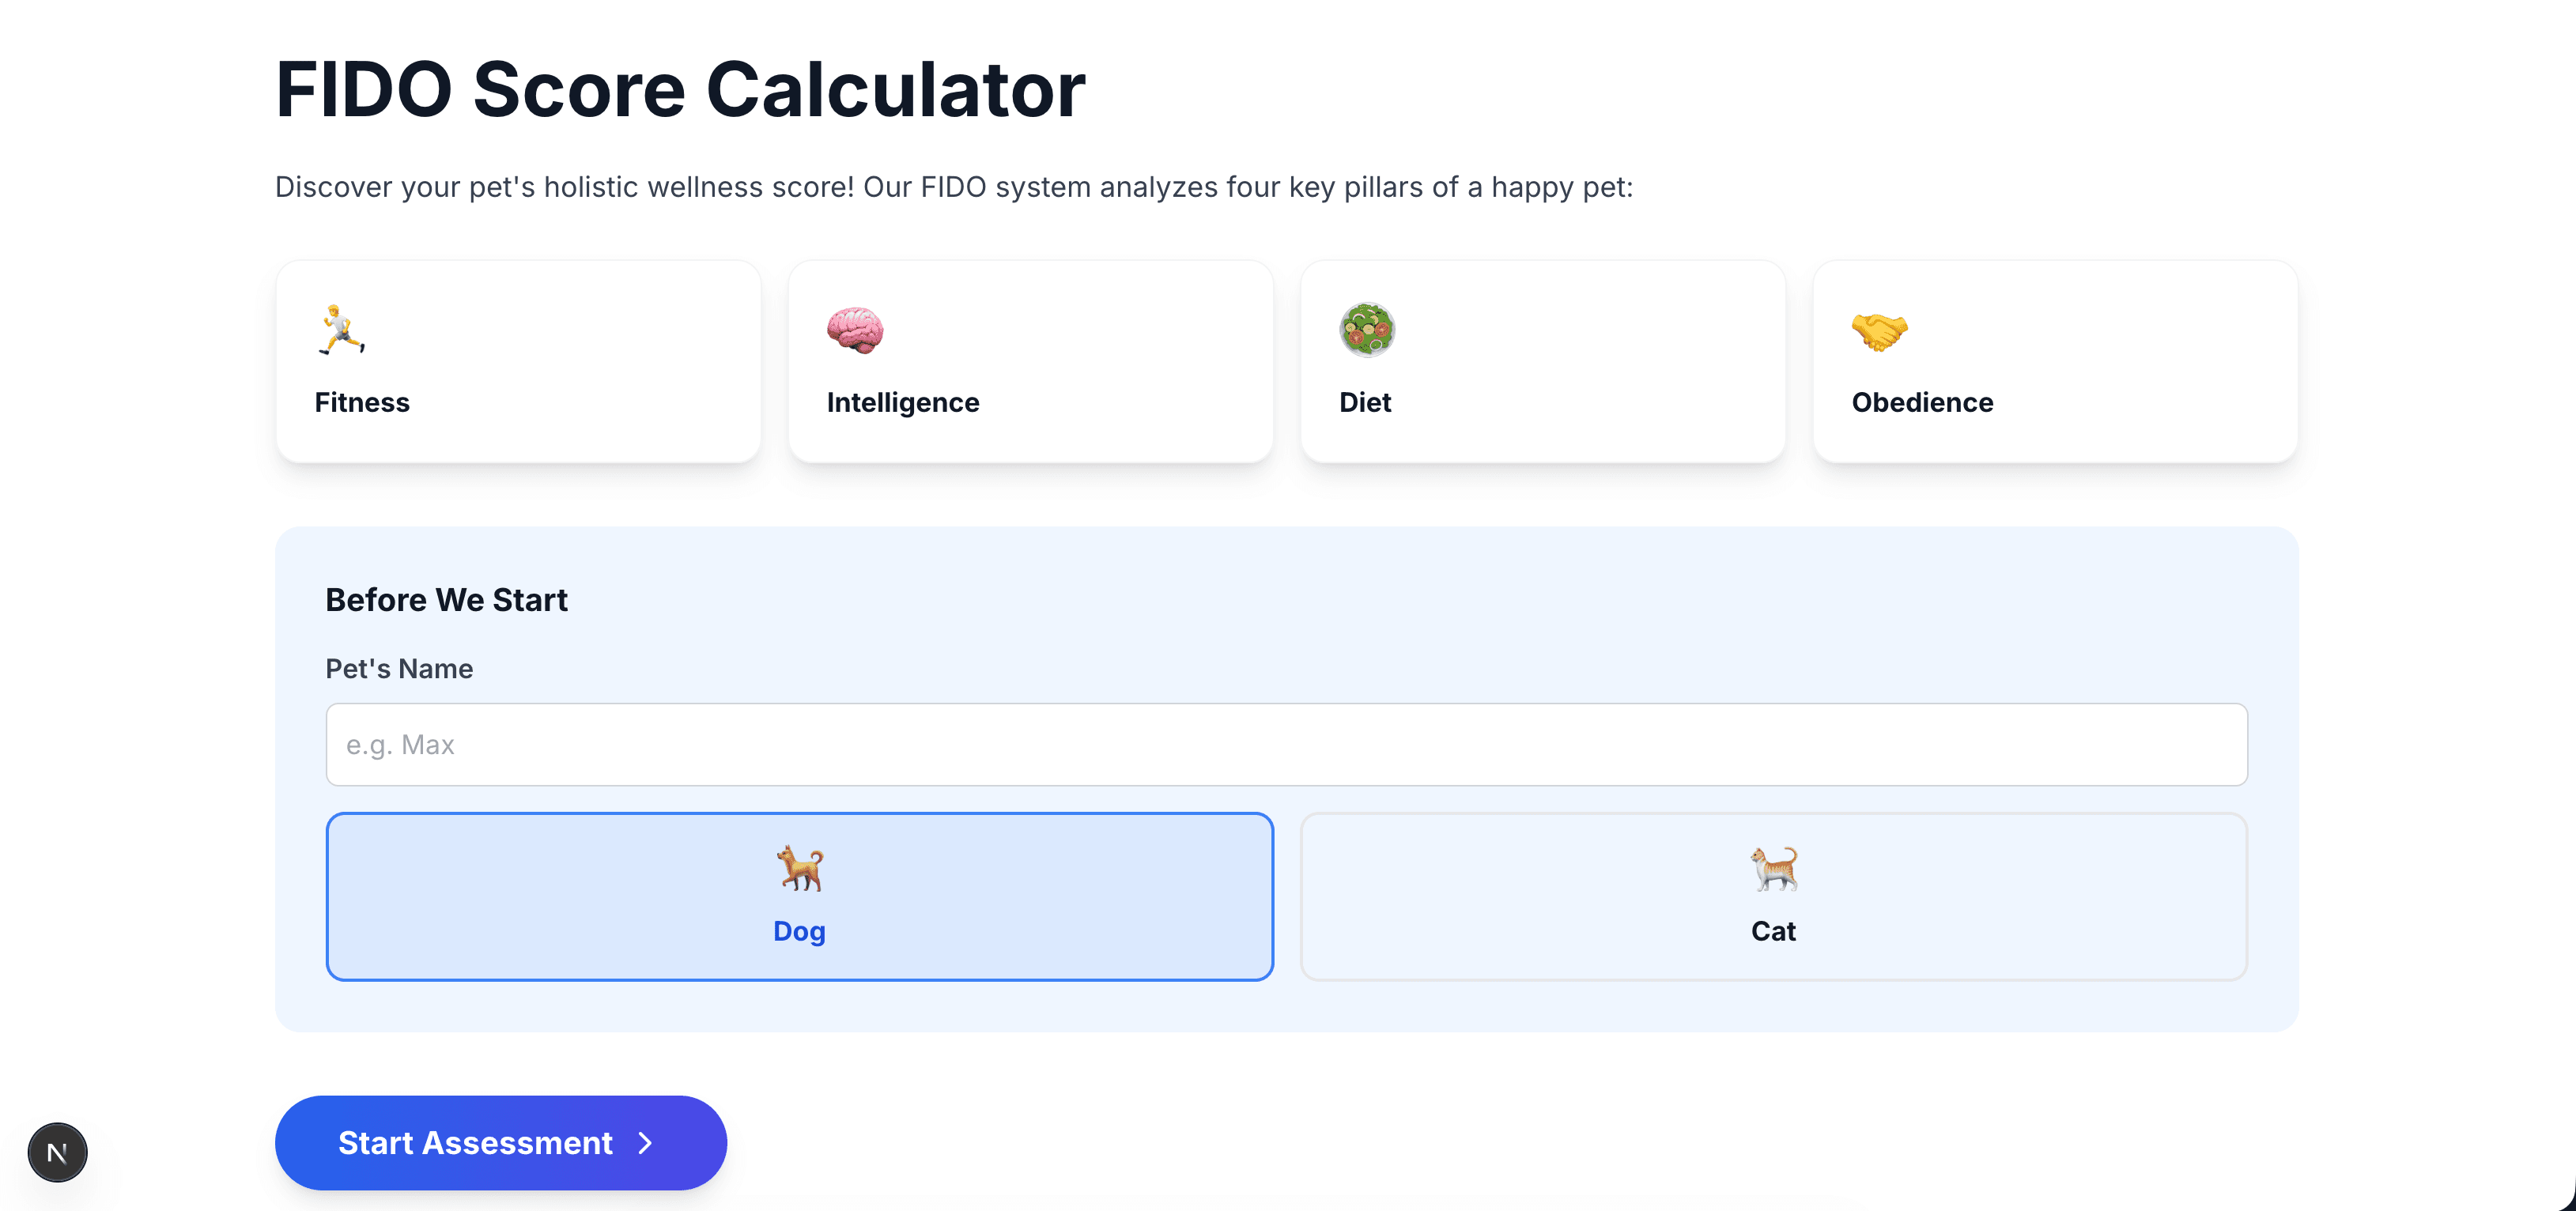The width and height of the screenshot is (2576, 1211).
Task: Open the Intelligence pillar card
Action: [x=1030, y=361]
